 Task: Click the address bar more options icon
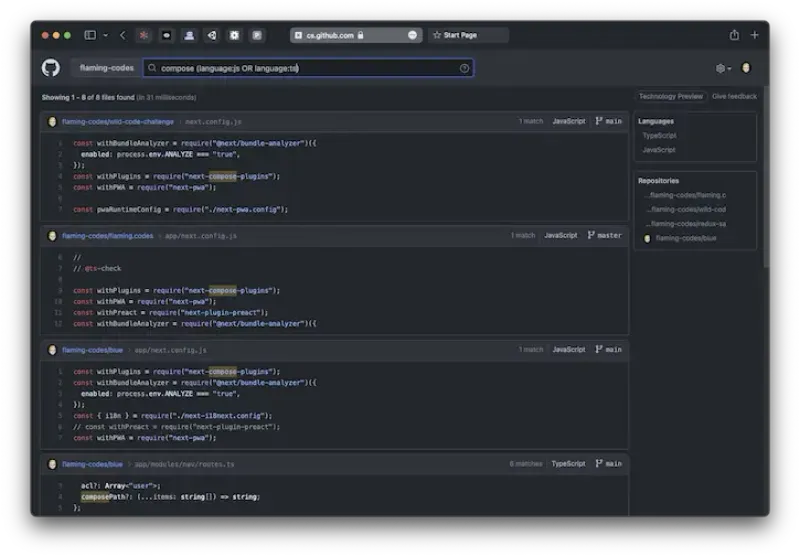coord(412,35)
